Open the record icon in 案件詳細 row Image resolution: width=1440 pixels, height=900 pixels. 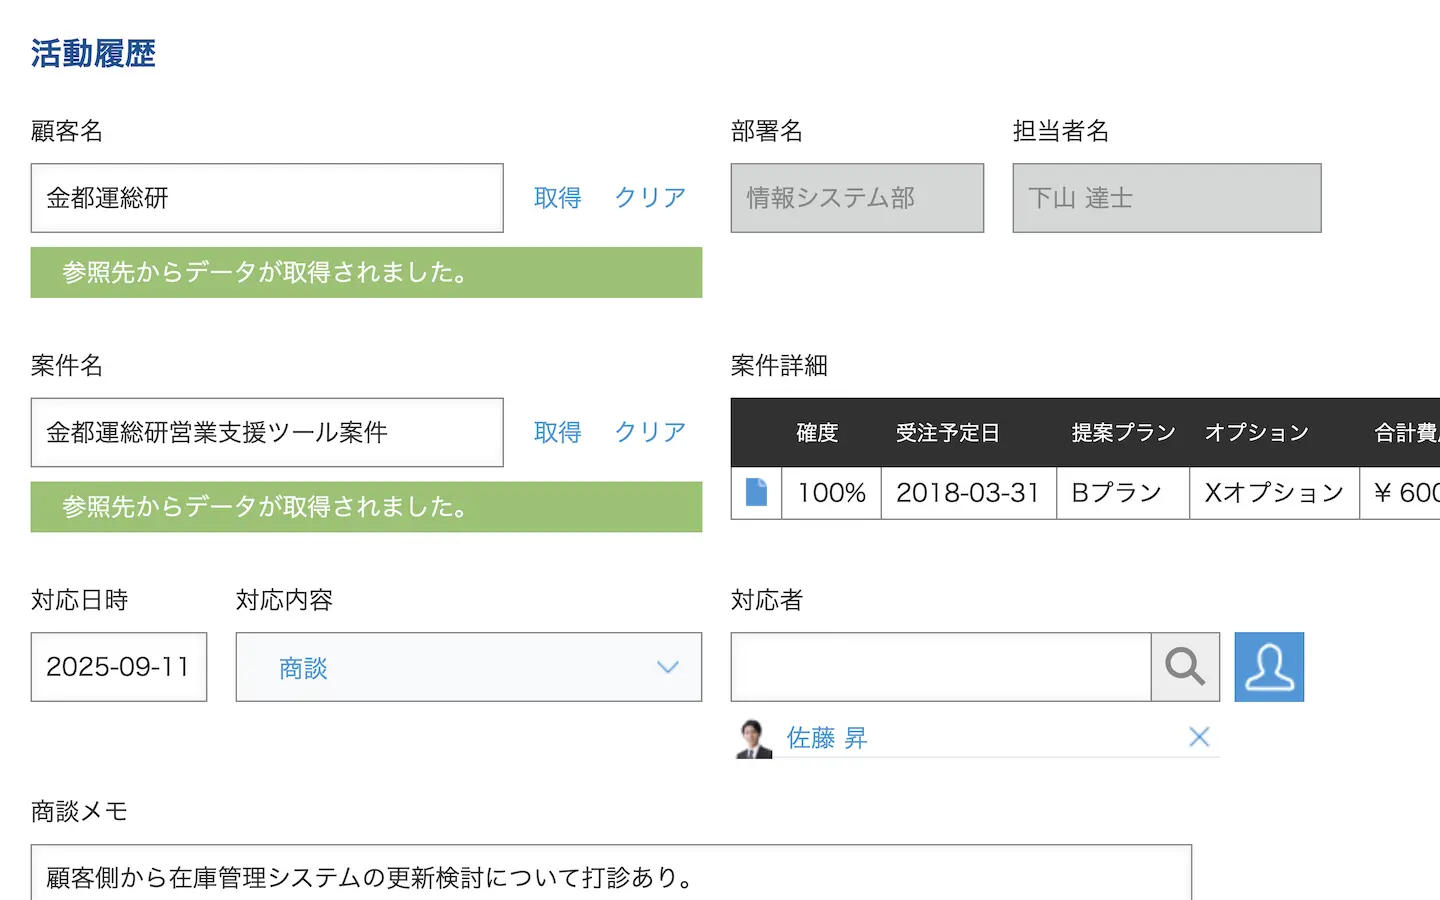coord(756,492)
